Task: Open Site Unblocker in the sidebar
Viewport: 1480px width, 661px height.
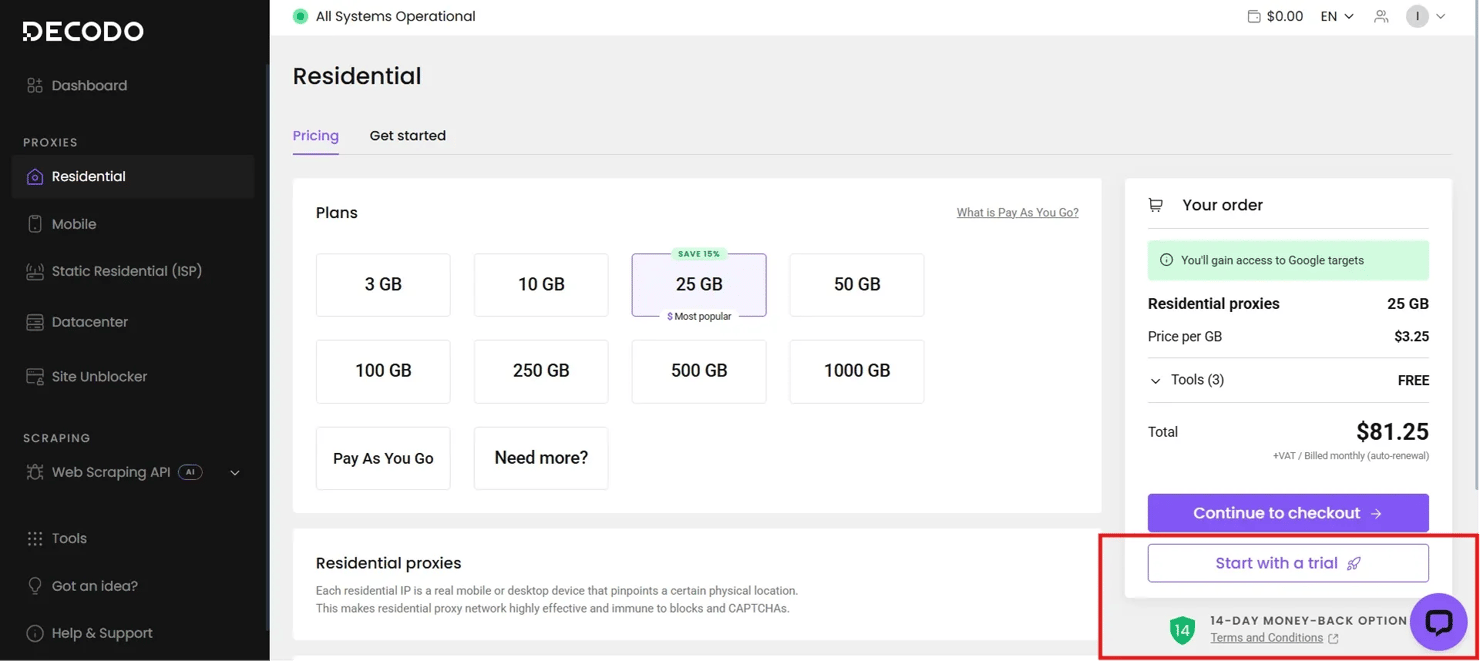Action: pos(99,377)
